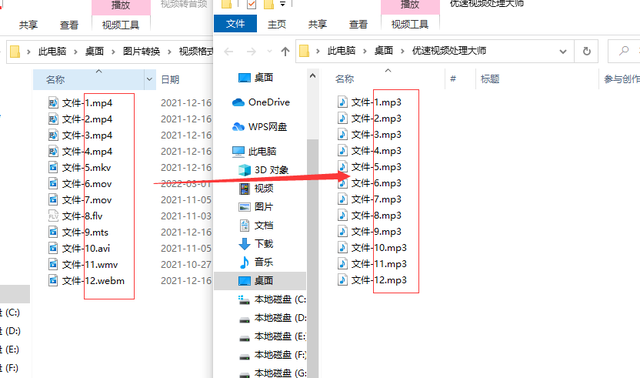Select 文件-5.mkv file icon
This screenshot has height=378, width=640.
[x=53, y=167]
